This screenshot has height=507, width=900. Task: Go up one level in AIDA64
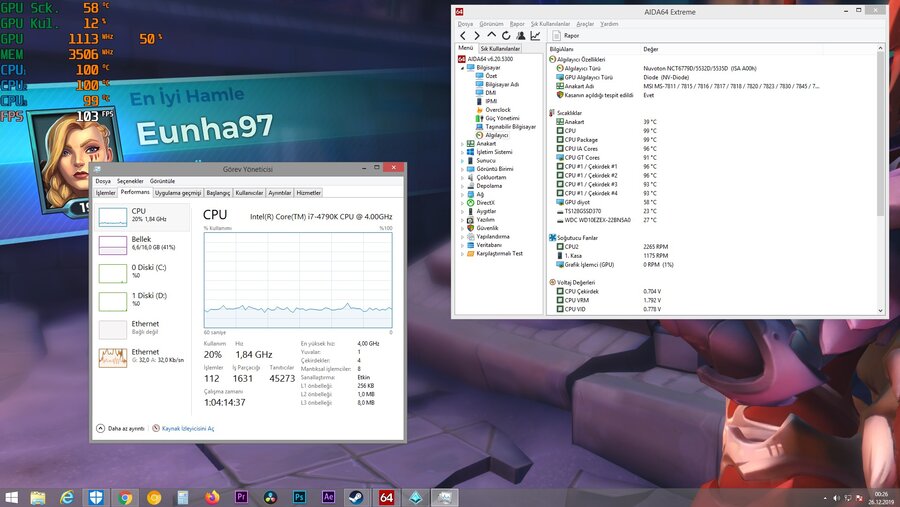[x=491, y=36]
